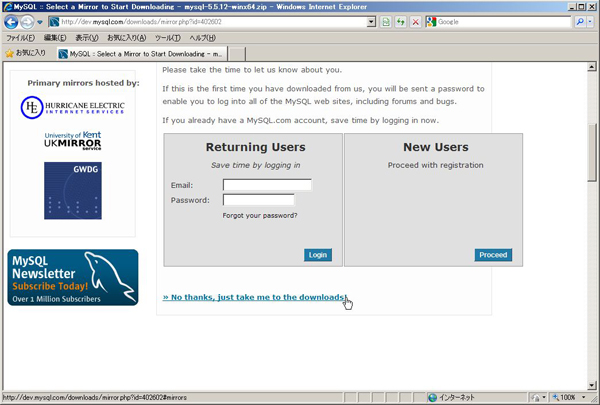The image size is (600, 405).
Task: Open the recent pages dropdown arrow
Action: (x=40, y=22)
